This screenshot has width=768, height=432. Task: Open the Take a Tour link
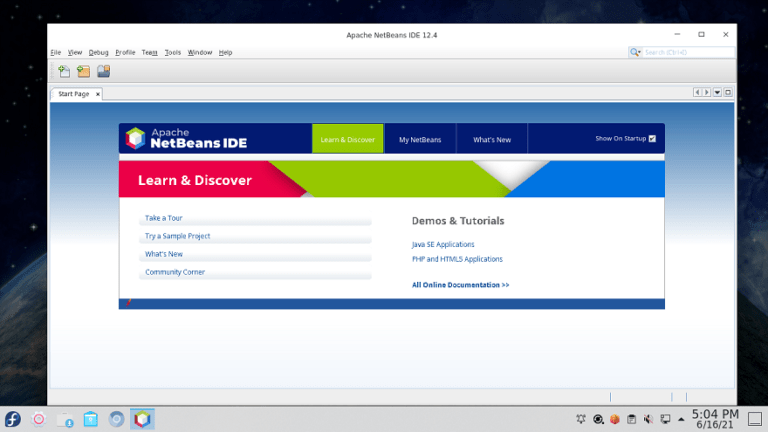point(164,218)
